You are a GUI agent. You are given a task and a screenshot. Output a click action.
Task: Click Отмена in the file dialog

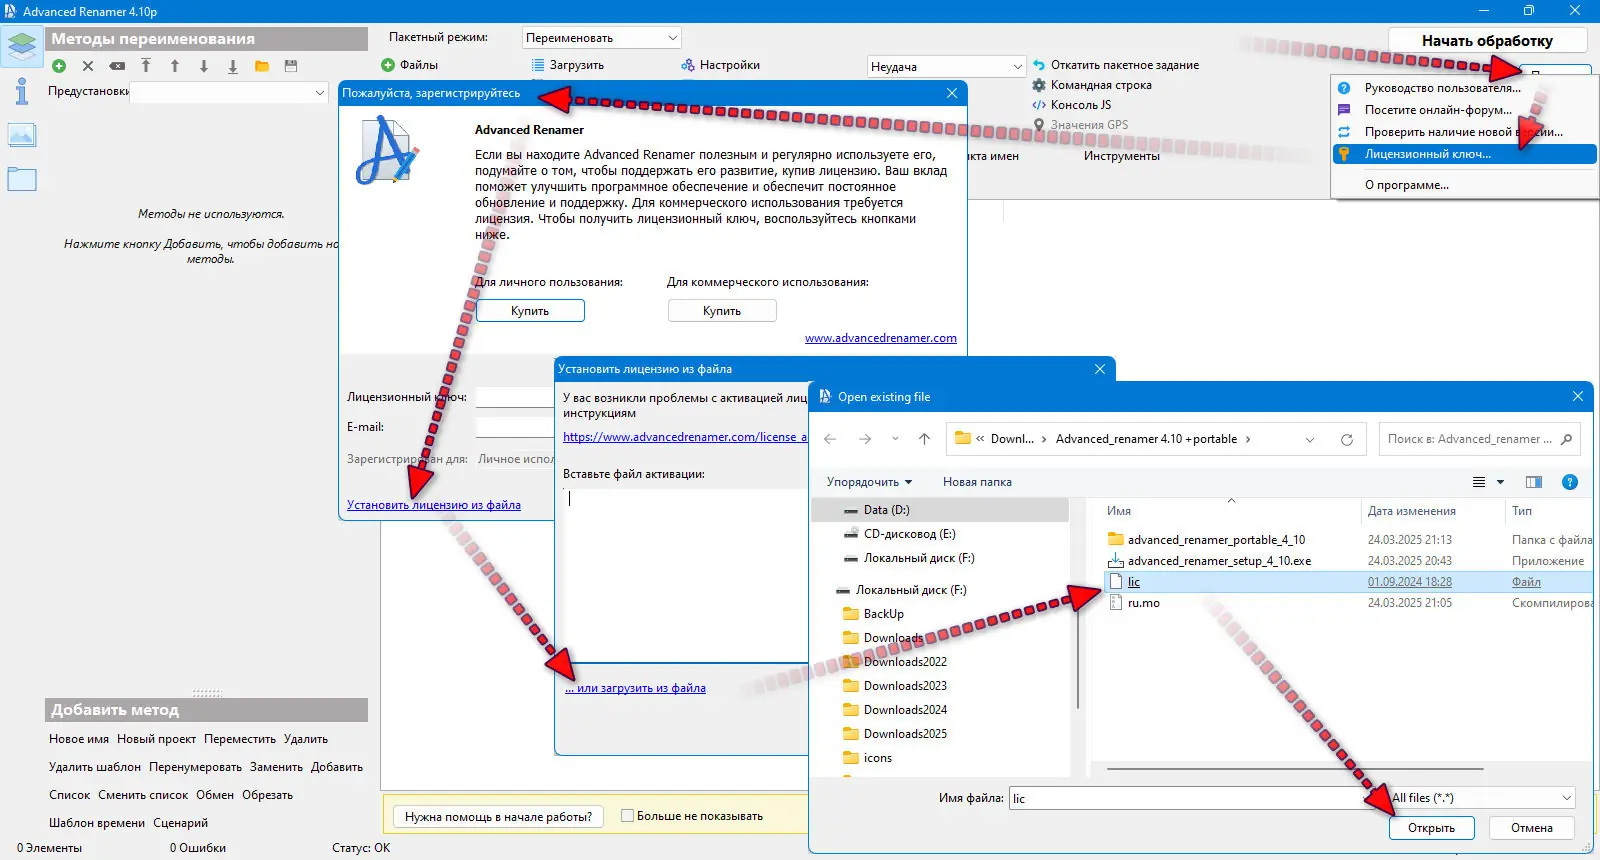pyautogui.click(x=1532, y=828)
